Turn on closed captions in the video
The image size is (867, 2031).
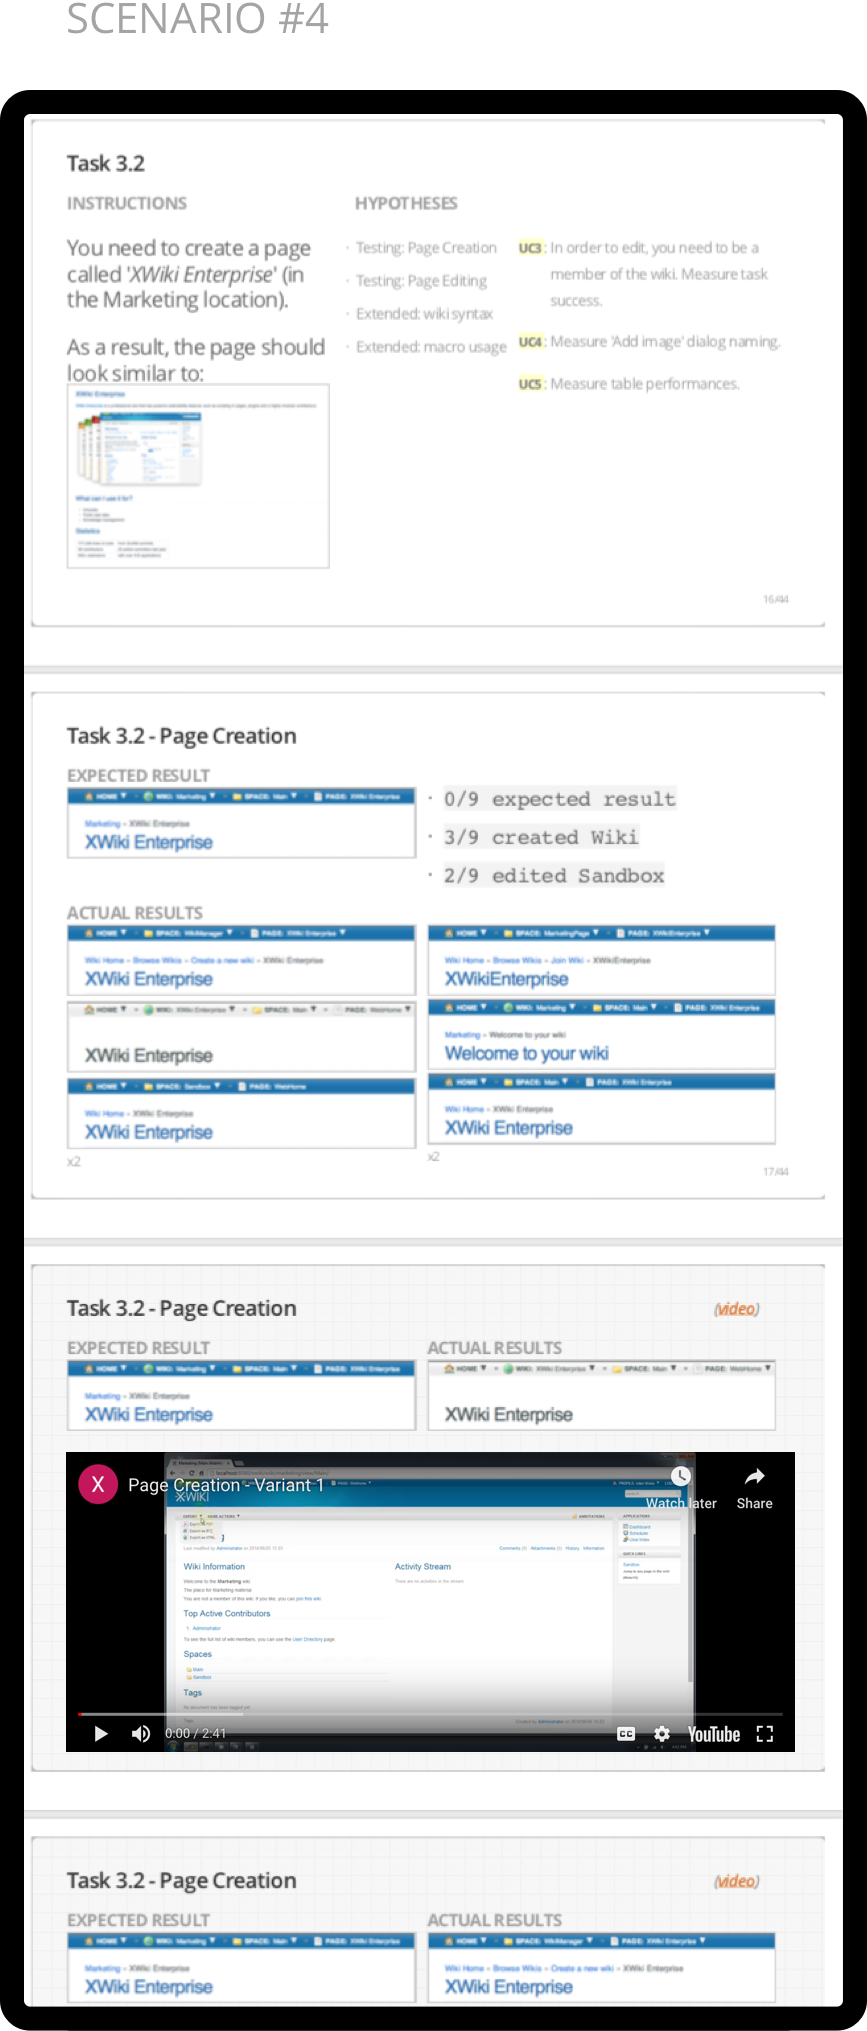click(x=626, y=1734)
